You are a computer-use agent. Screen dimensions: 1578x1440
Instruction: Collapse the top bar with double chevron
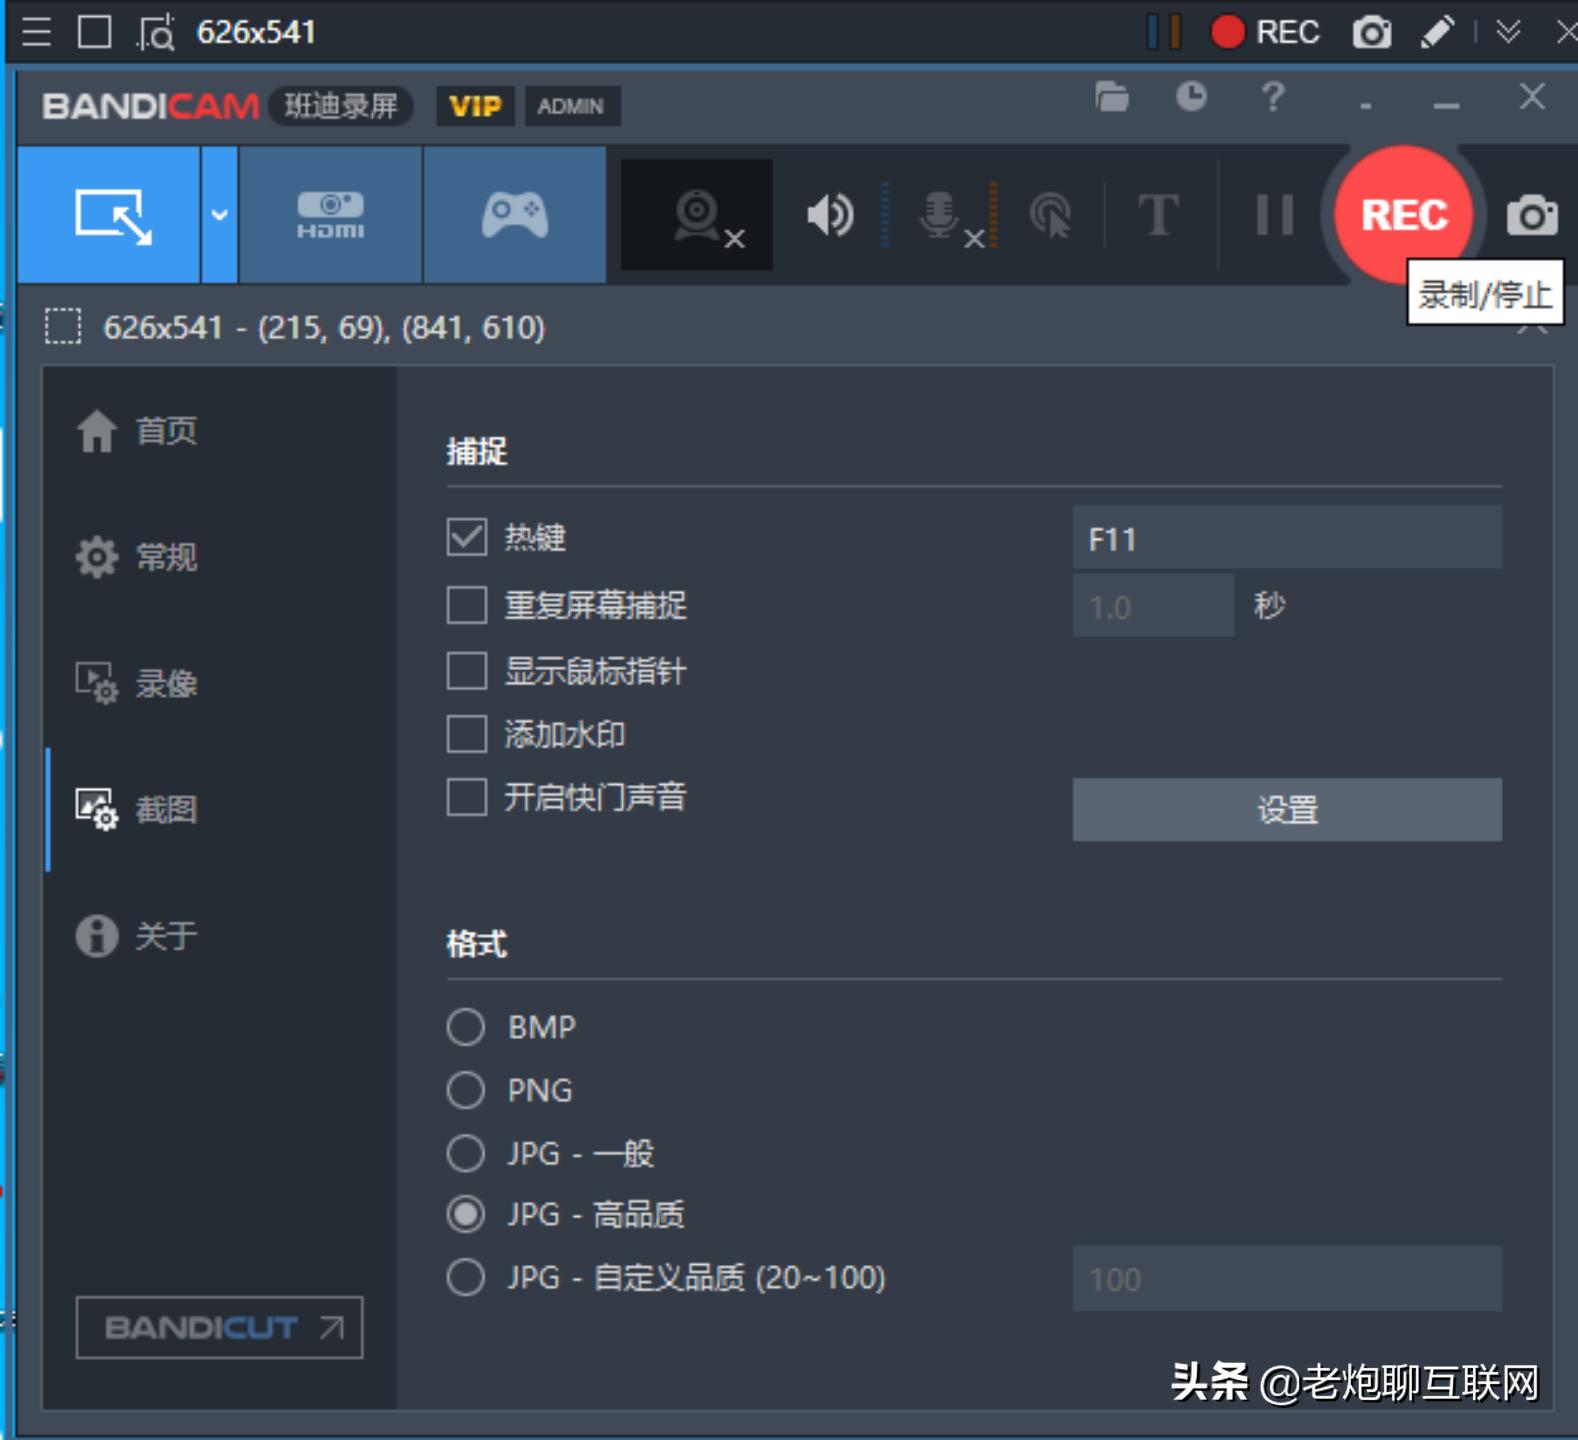(1509, 32)
